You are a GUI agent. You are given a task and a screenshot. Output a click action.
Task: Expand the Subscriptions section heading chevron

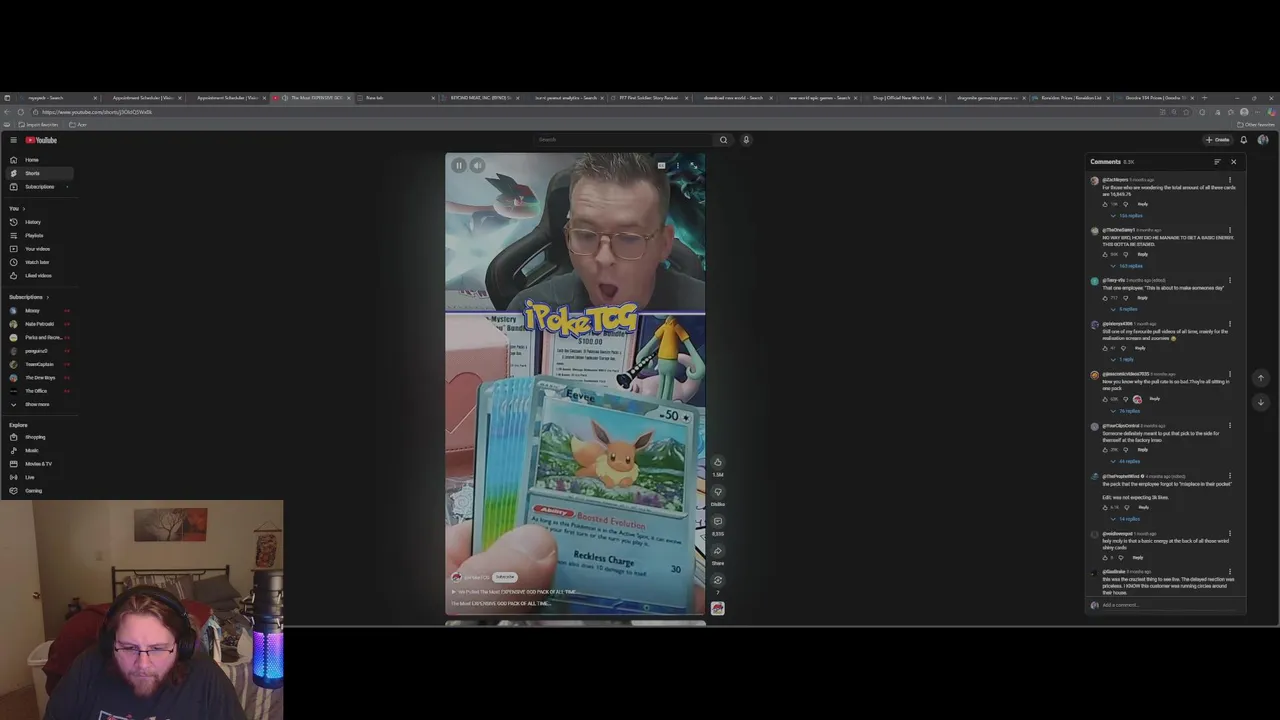point(47,297)
